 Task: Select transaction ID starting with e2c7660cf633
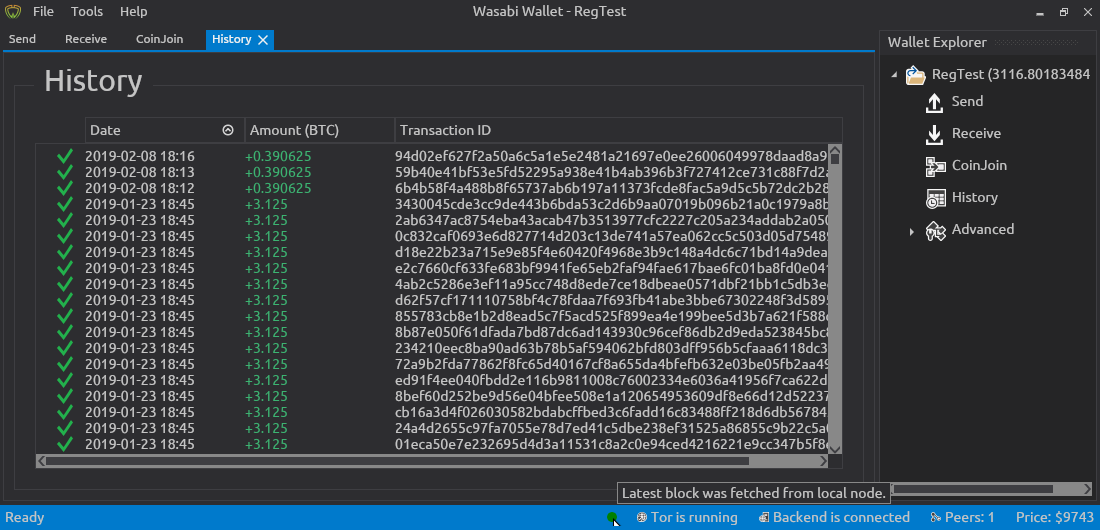(x=611, y=268)
